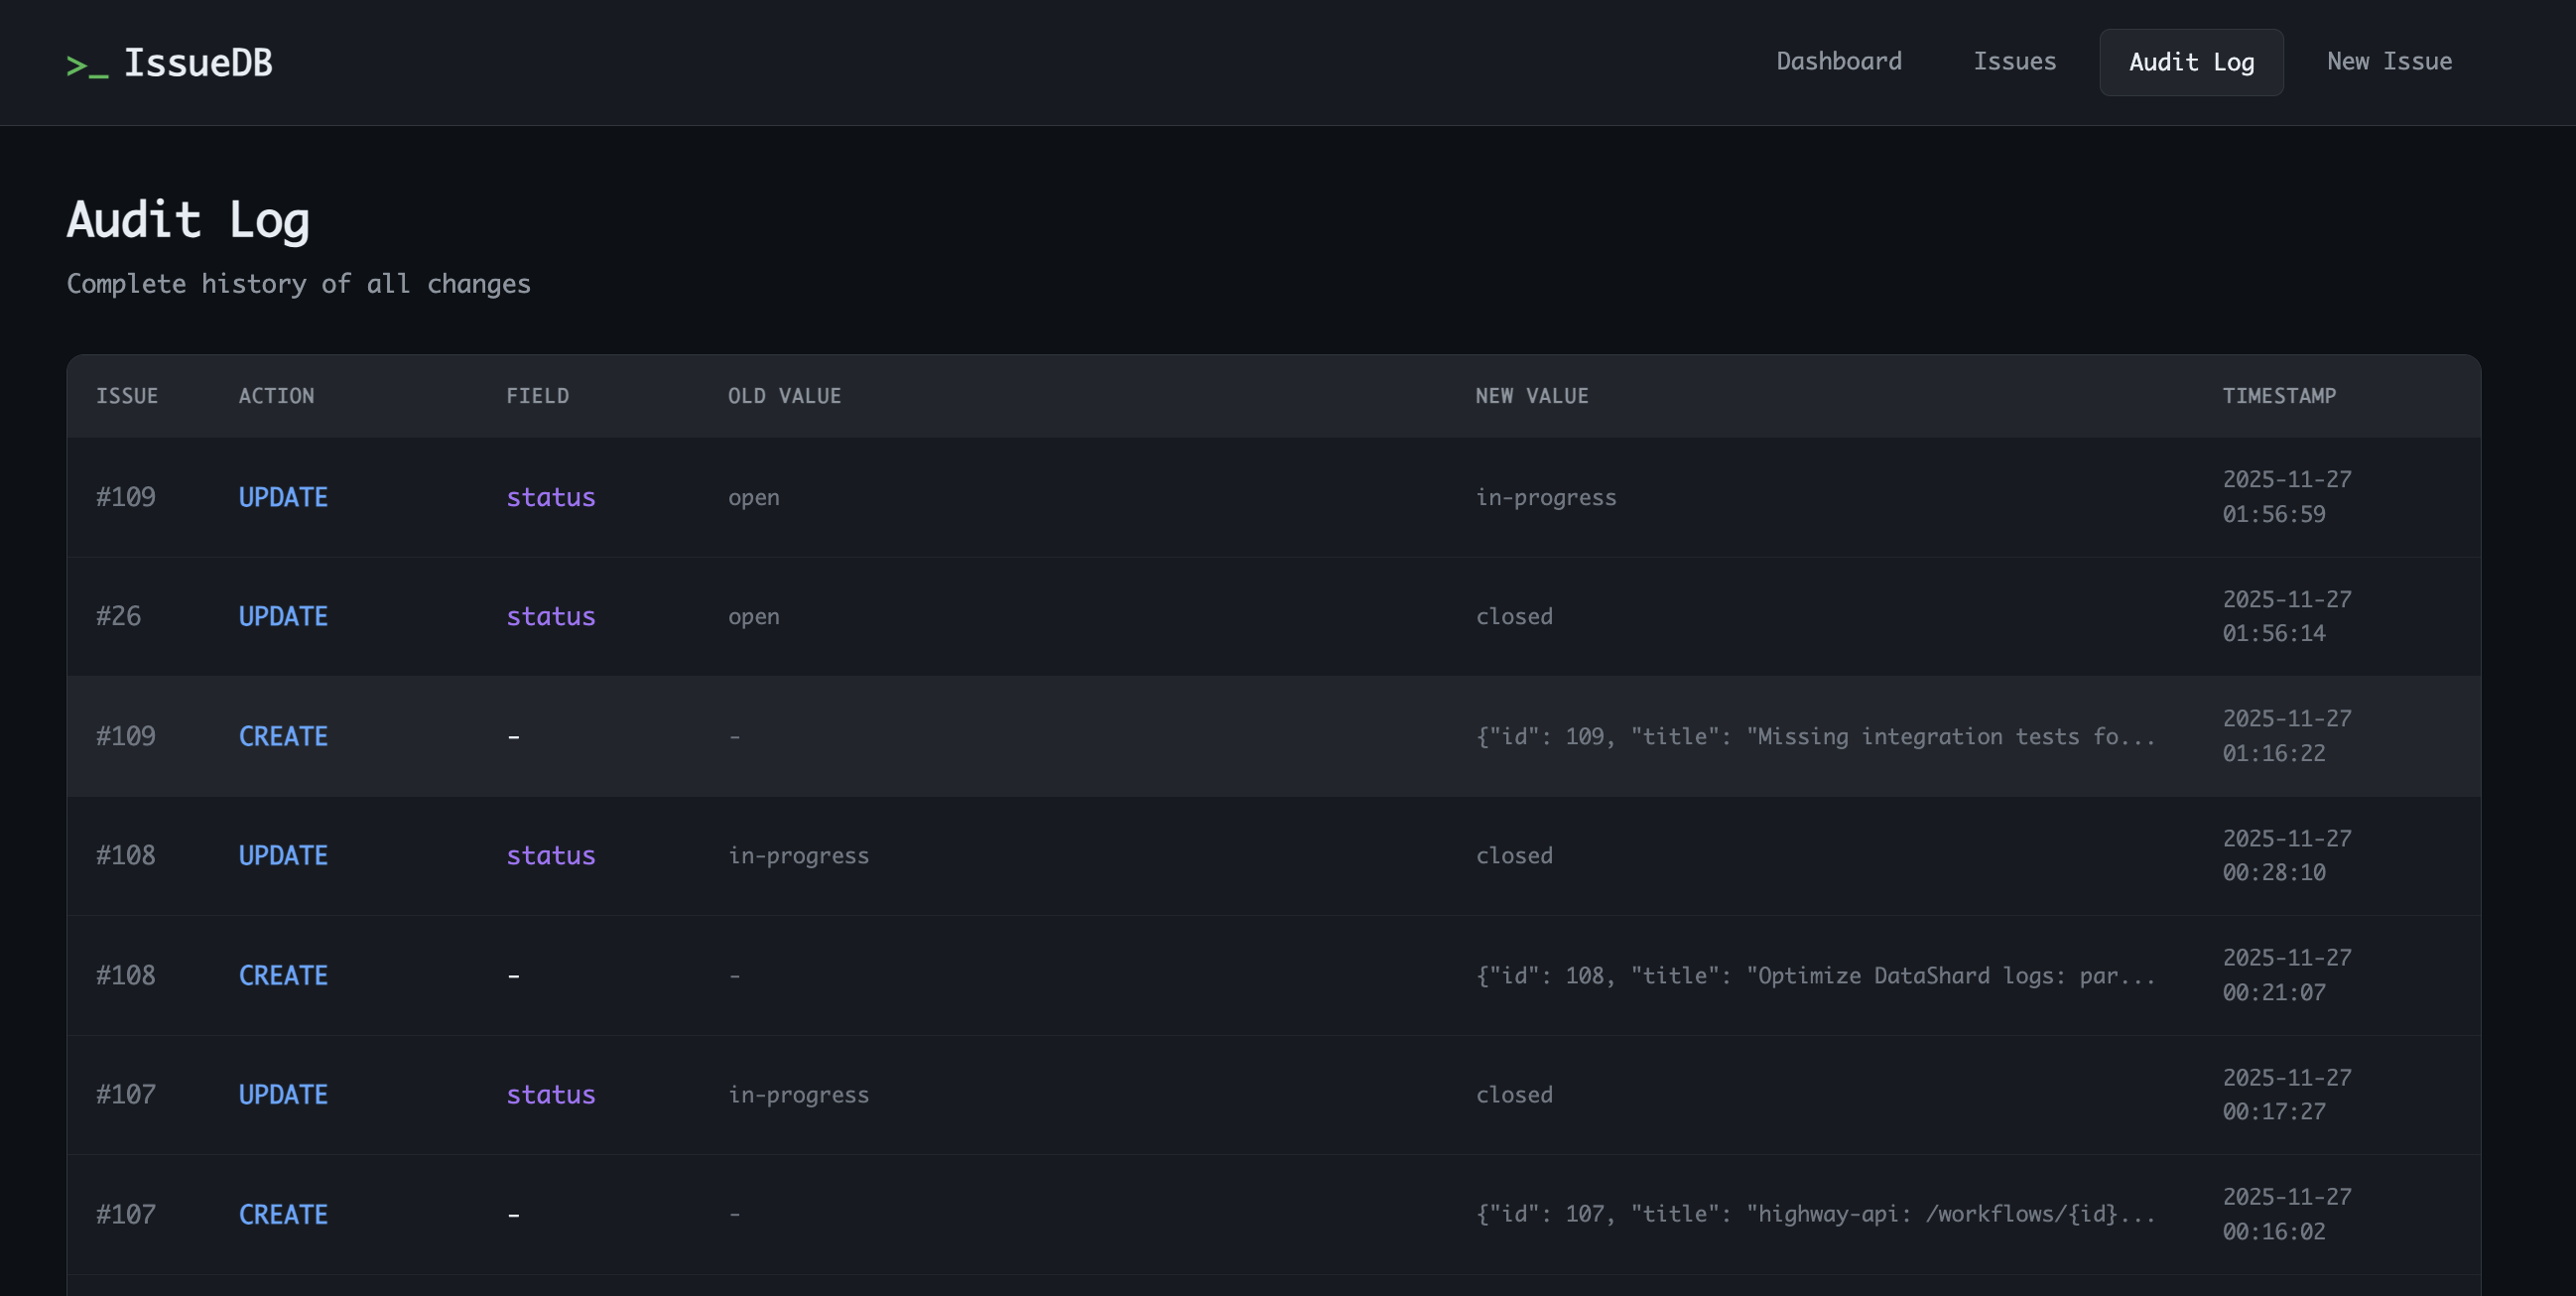Click the ISSUE column header
This screenshot has height=1296, width=2576.
pos(127,396)
